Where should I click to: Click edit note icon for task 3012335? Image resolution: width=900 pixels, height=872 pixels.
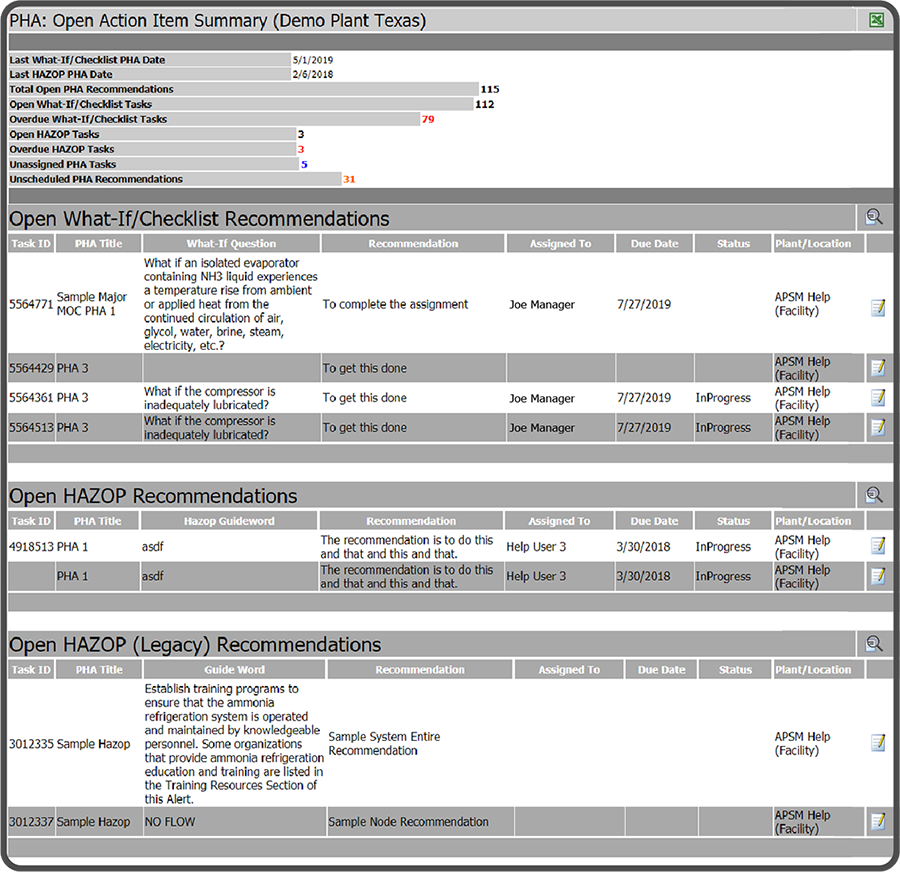click(x=878, y=743)
